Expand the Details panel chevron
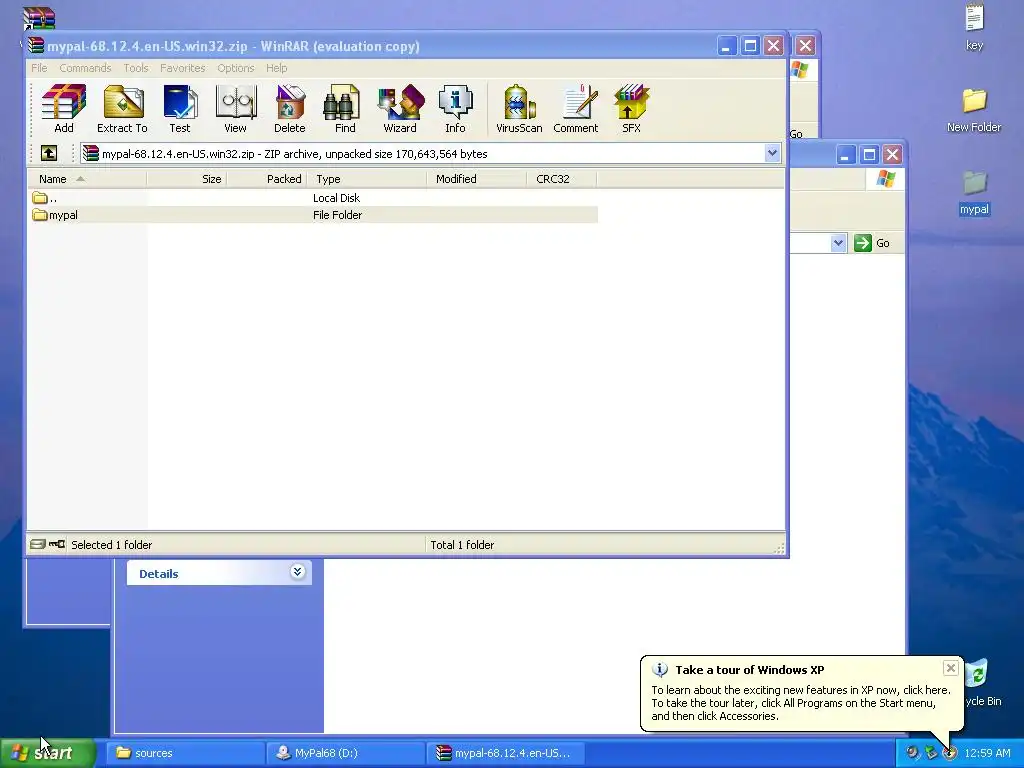1024x768 pixels. pyautogui.click(x=297, y=572)
